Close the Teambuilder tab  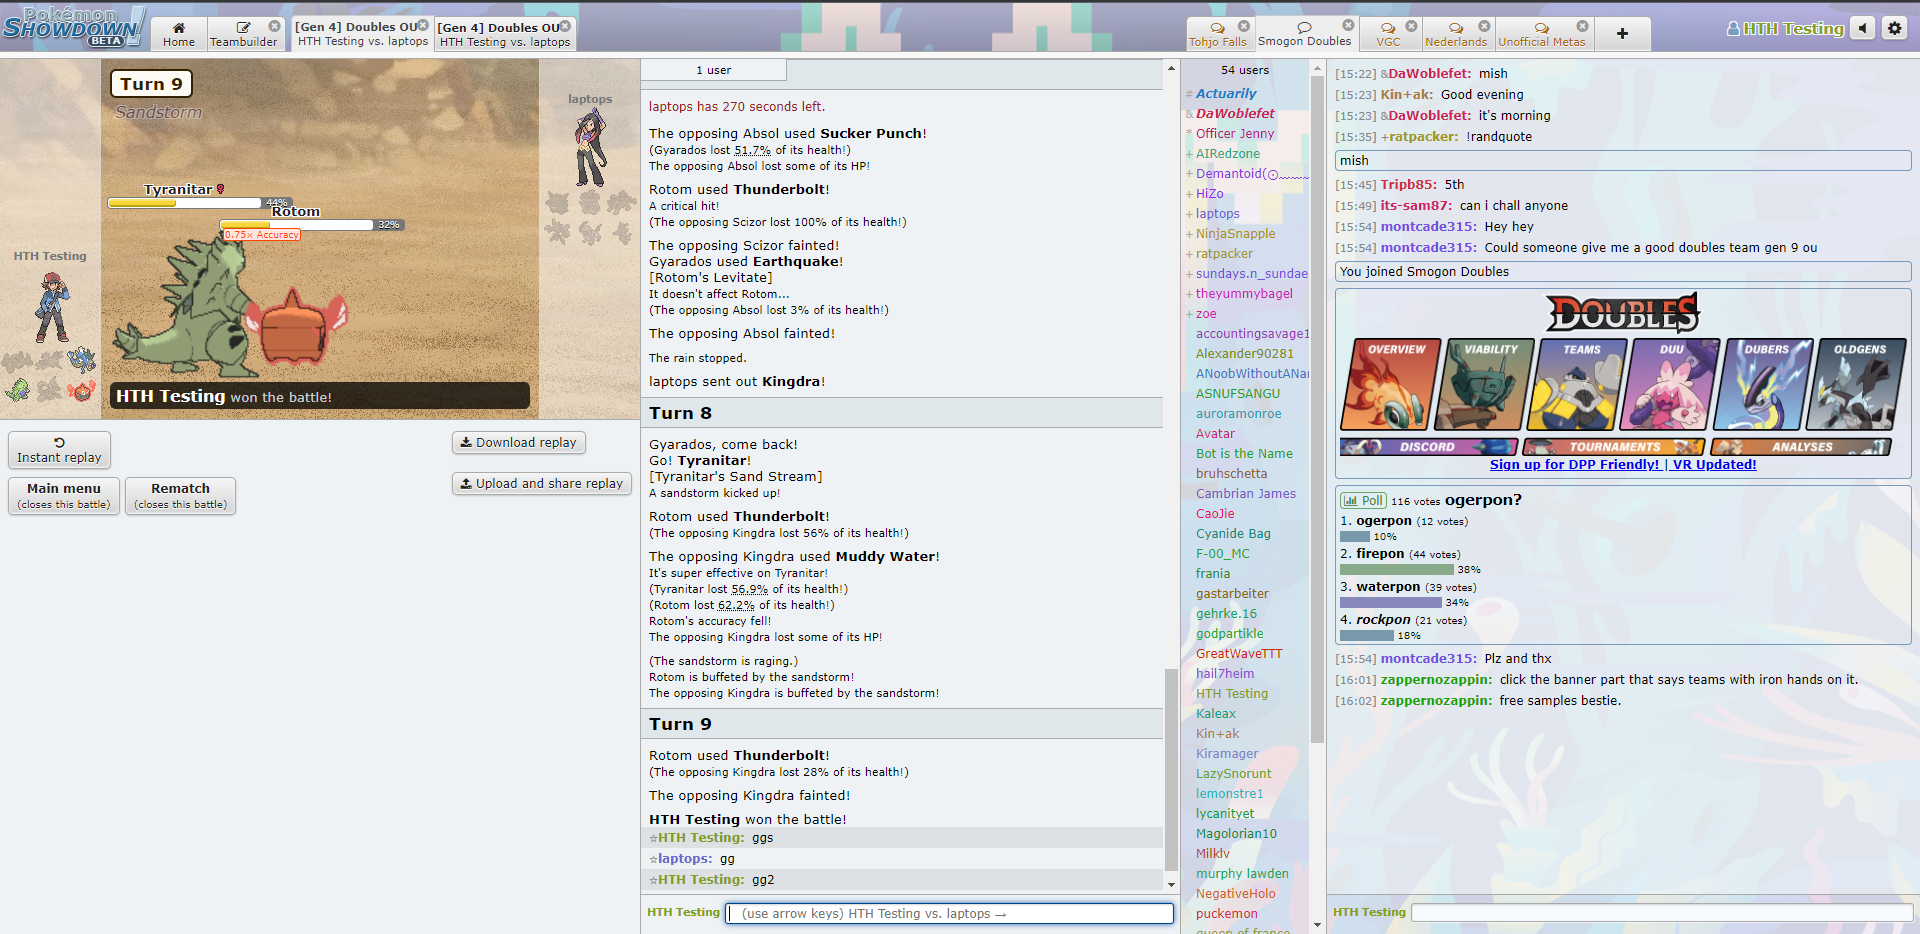tap(274, 26)
